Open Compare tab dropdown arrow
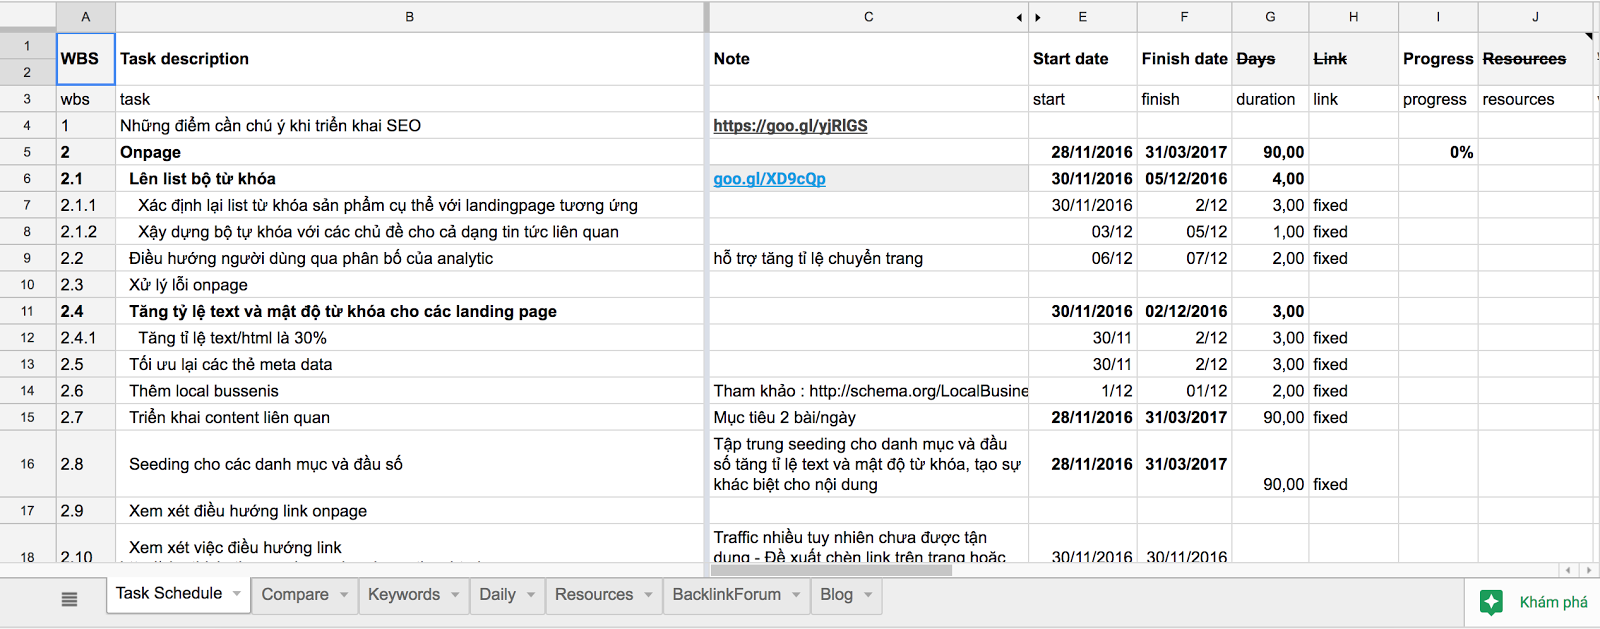This screenshot has width=1600, height=629. pyautogui.click(x=344, y=594)
